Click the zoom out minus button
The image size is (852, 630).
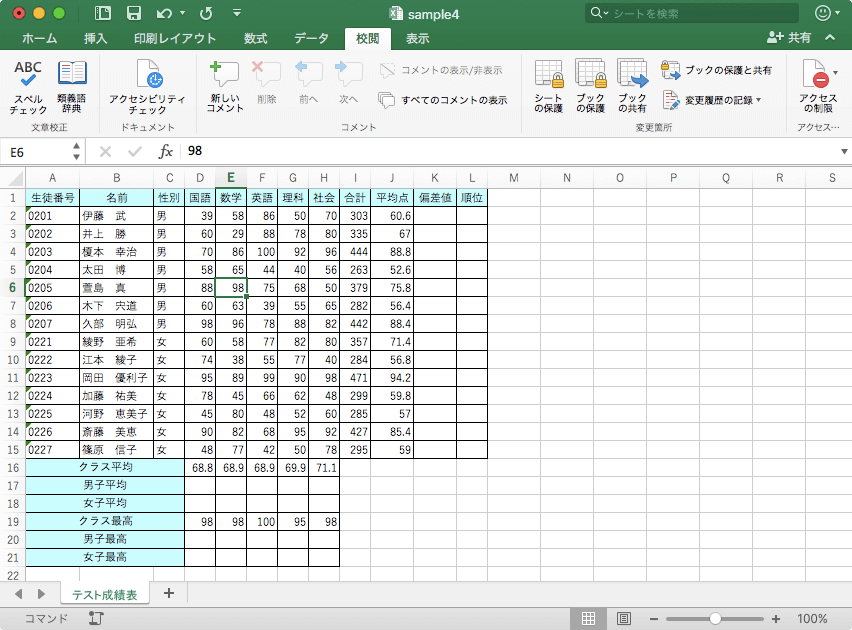click(654, 619)
